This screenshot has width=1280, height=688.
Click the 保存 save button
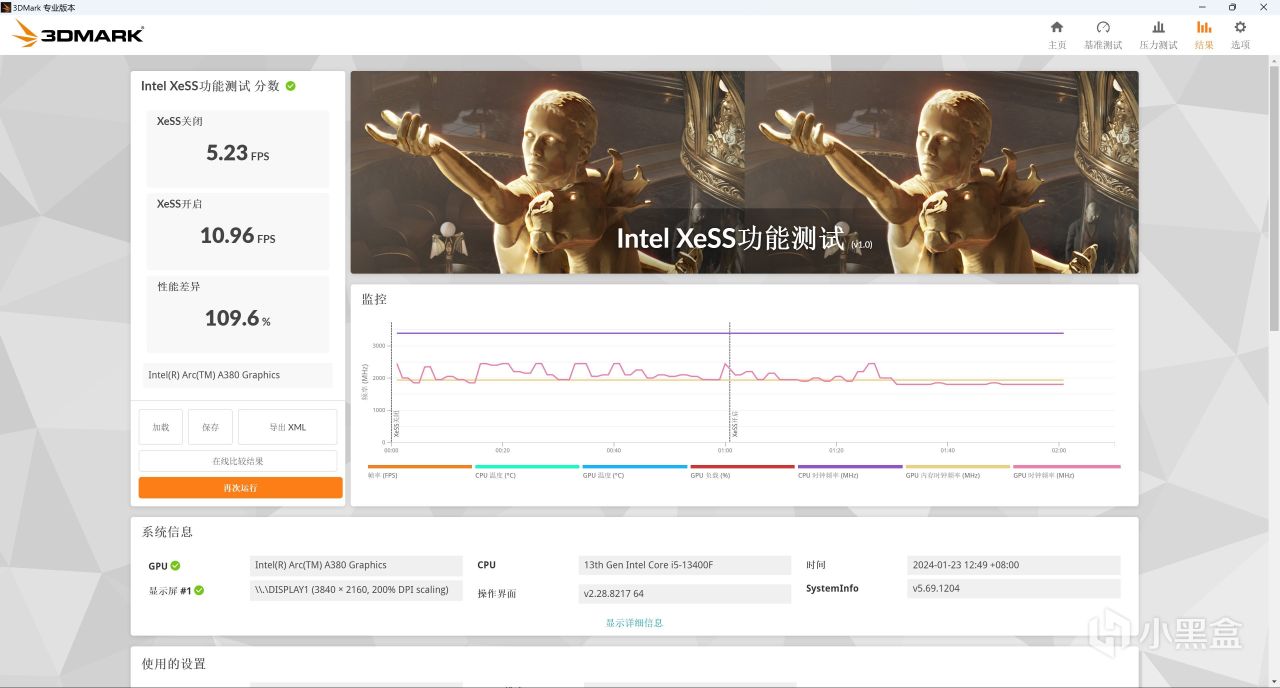(x=210, y=427)
